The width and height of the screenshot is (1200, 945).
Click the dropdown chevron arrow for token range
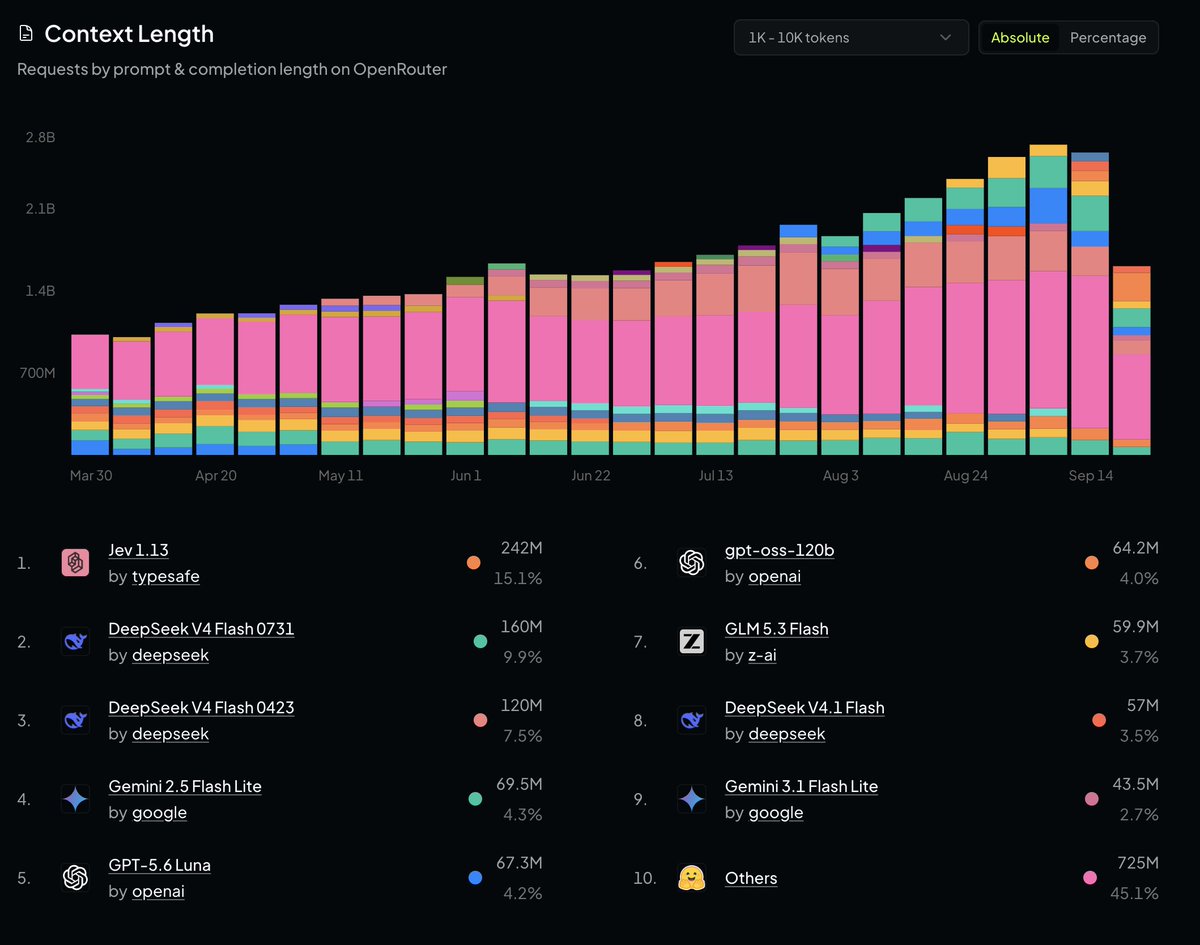[x=946, y=38]
